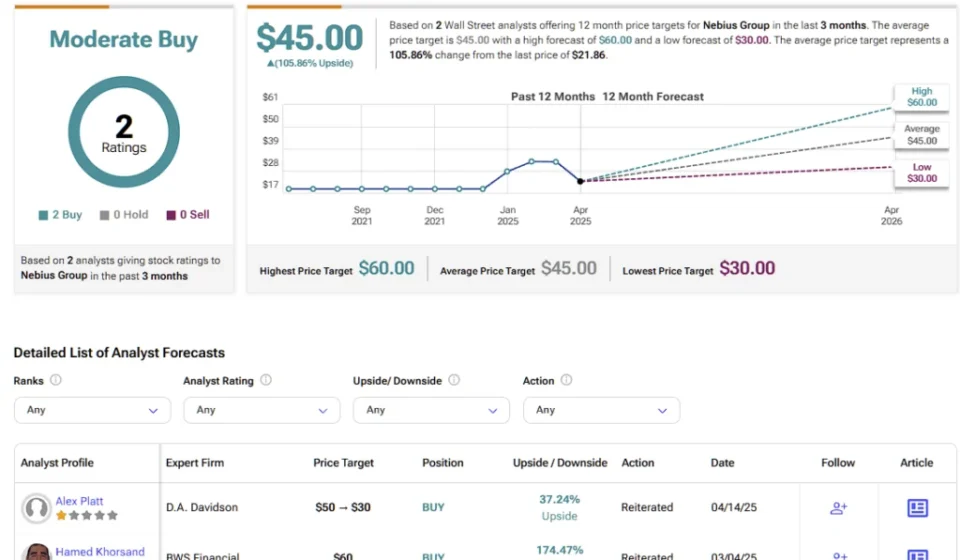
Task: Click the $50 → $30 price target cell
Action: coord(343,507)
